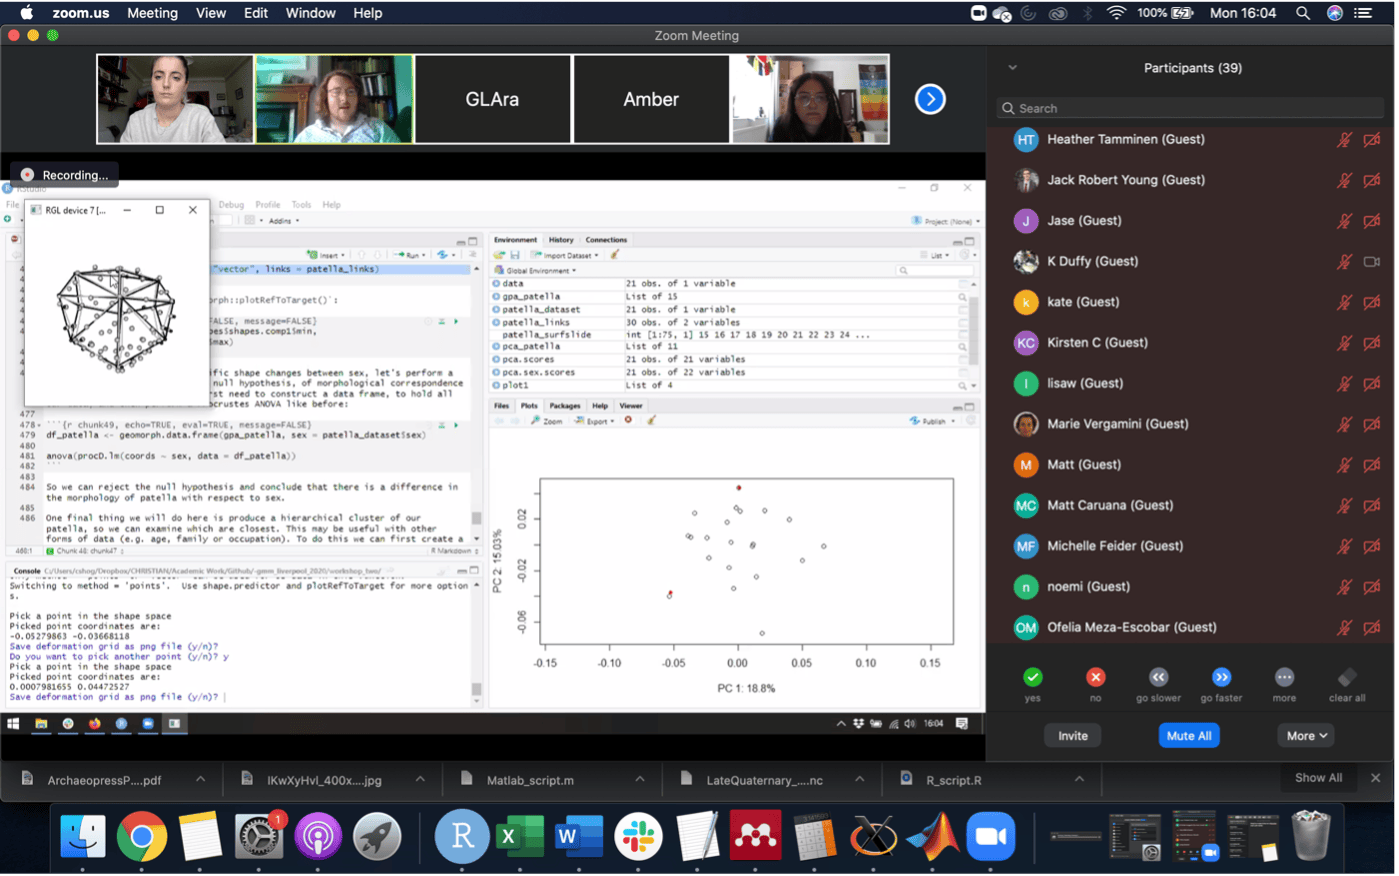Open Slack from the dock
The width and height of the screenshot is (1399, 876).
coord(638,836)
